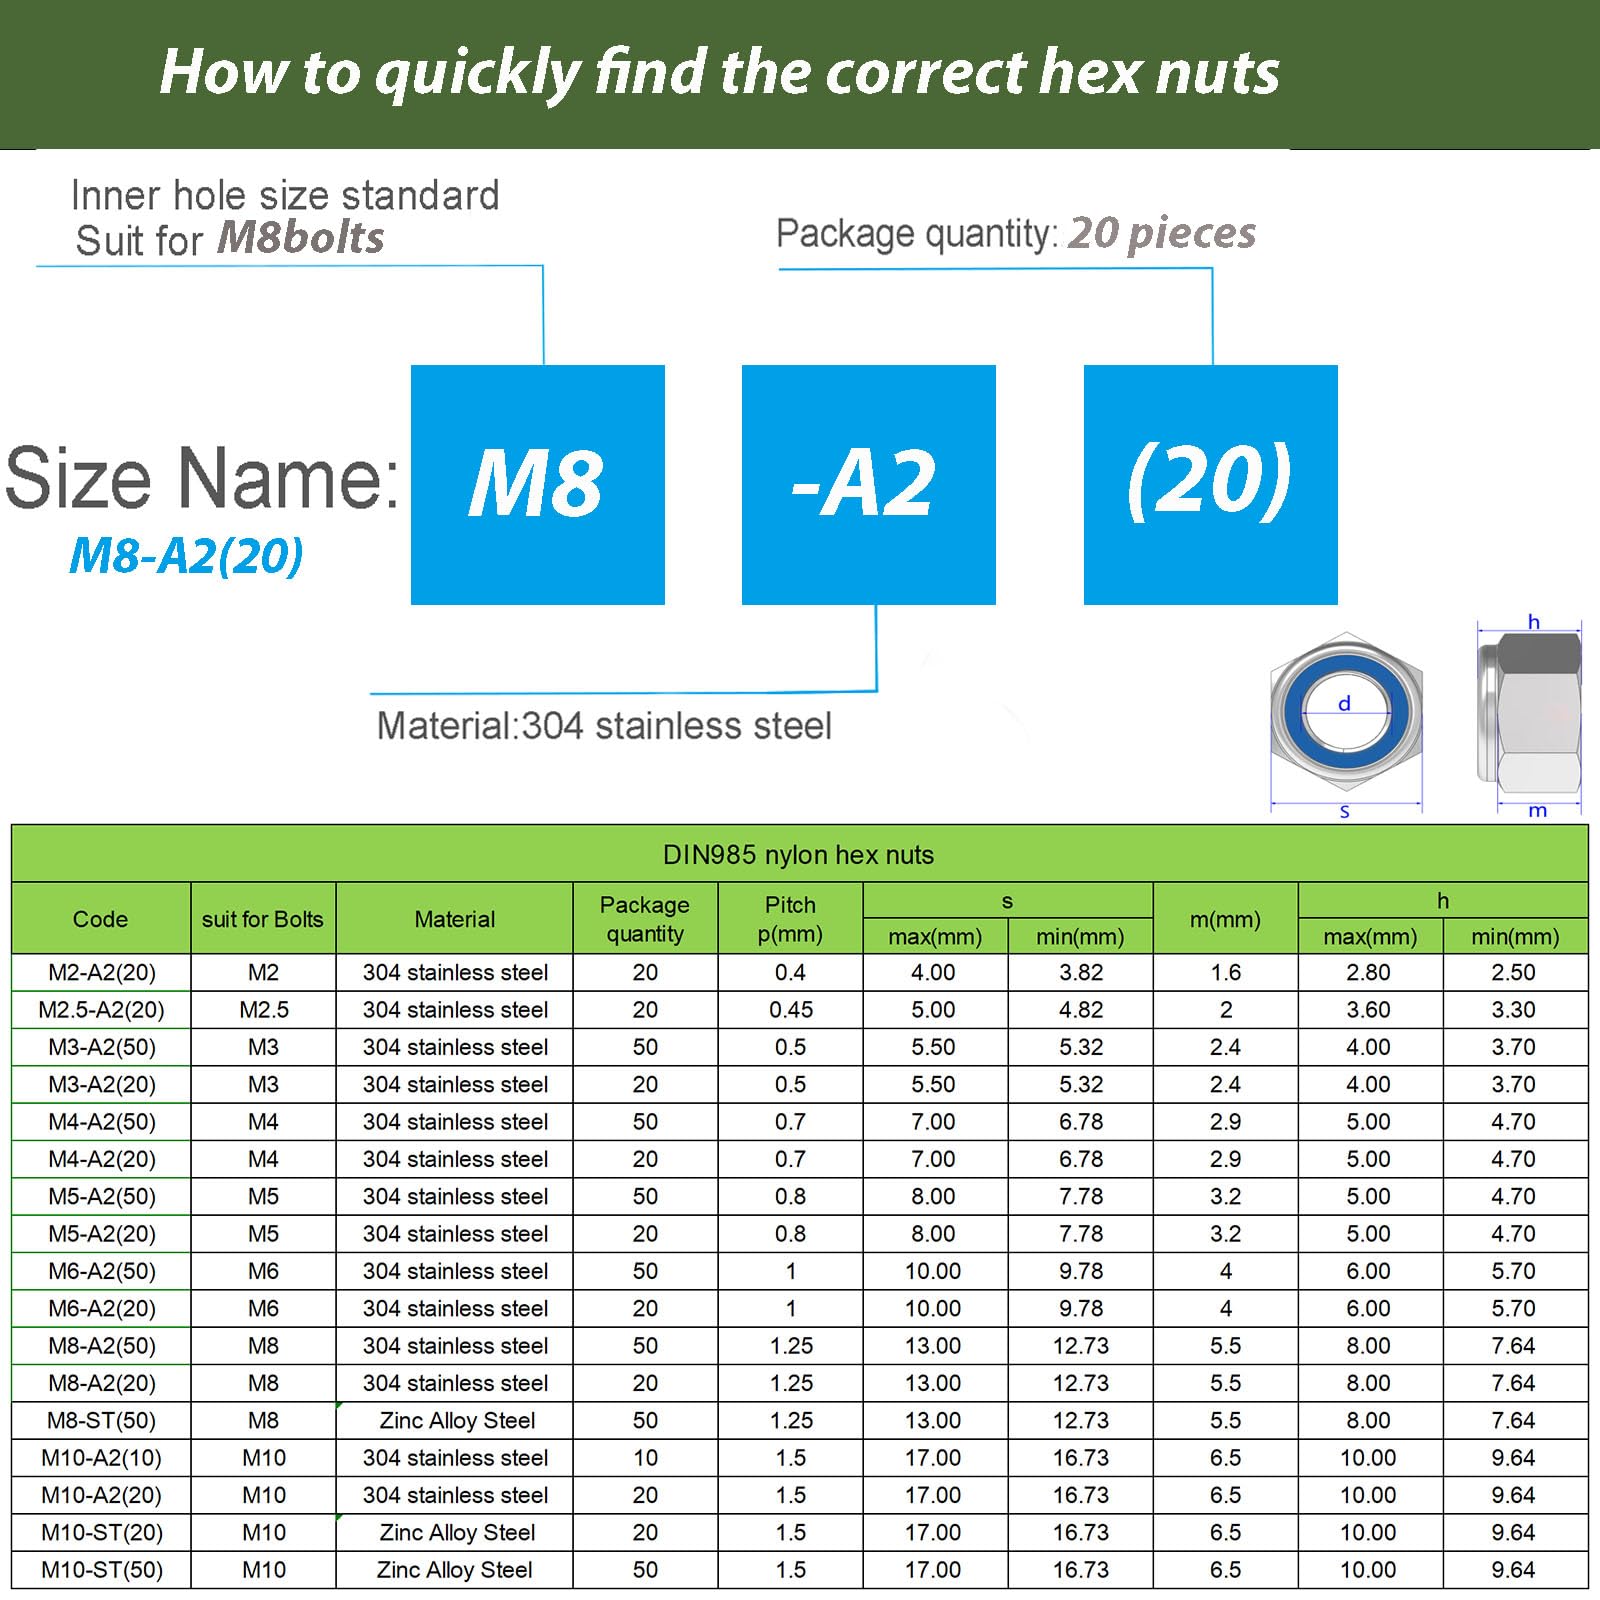
Task: Click the front-view hex nut diagram
Action: point(1346,711)
